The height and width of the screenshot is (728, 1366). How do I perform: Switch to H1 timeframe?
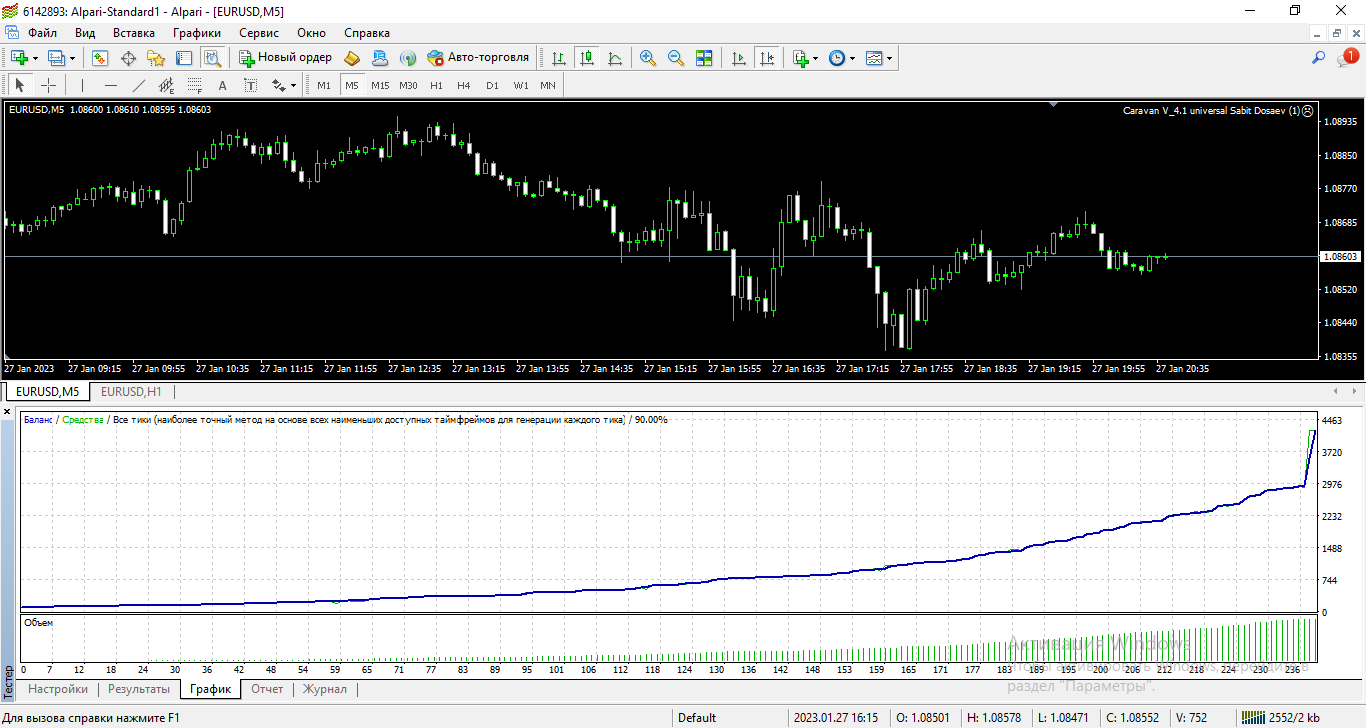coord(436,85)
